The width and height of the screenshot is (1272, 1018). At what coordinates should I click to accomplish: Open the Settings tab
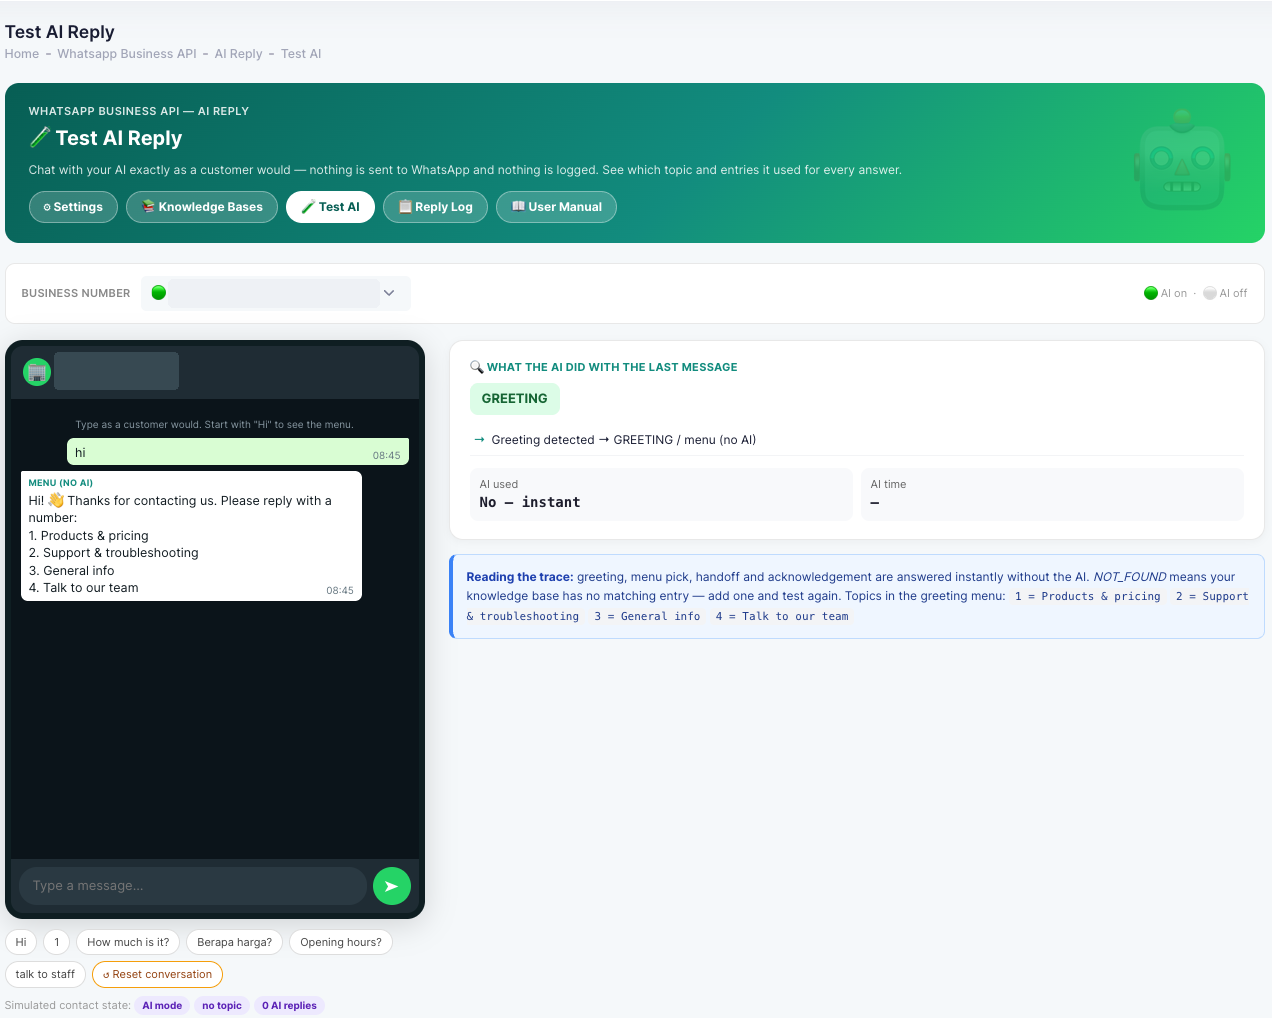73,207
